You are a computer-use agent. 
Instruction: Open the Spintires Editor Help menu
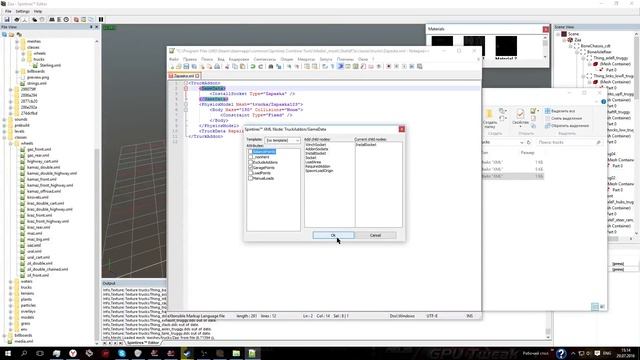point(38,11)
